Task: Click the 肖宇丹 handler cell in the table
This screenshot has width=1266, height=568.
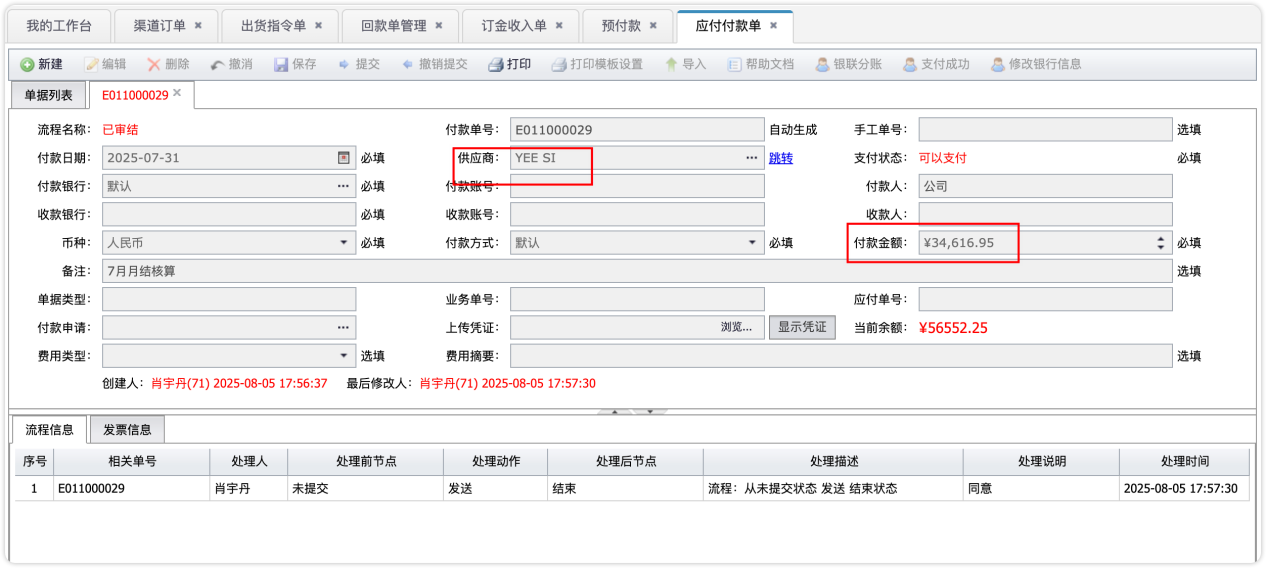Action: (249, 489)
